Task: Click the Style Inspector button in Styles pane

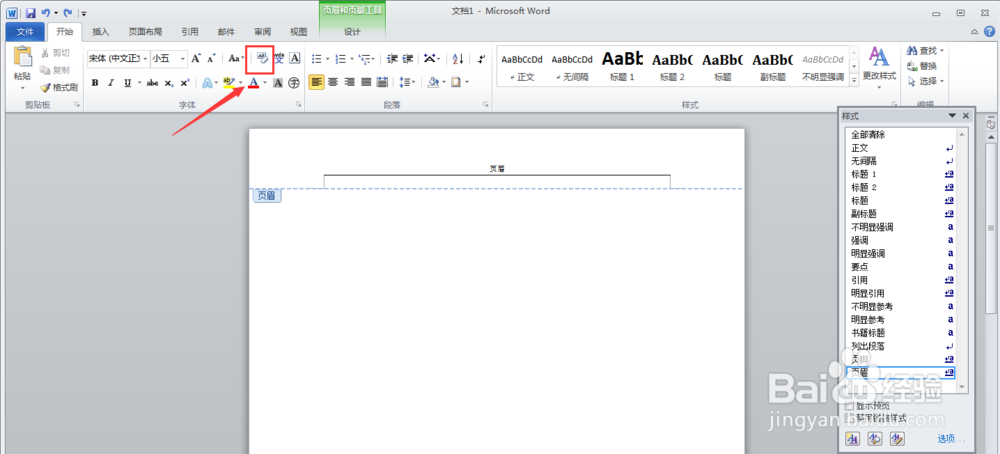Action: coord(876,438)
